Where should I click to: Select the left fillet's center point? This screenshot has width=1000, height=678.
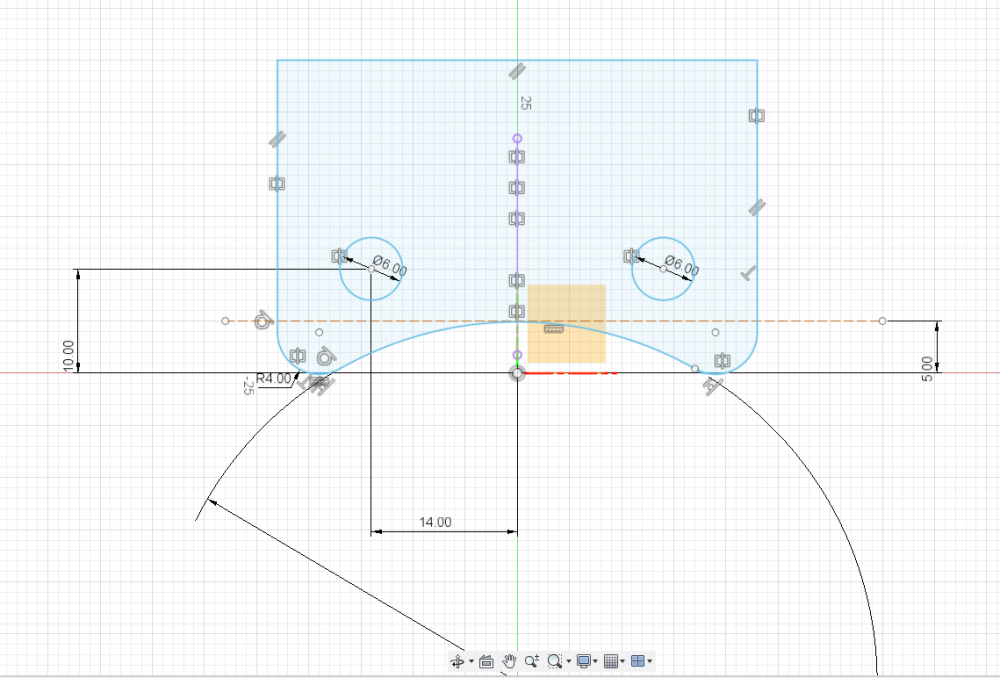click(x=319, y=332)
